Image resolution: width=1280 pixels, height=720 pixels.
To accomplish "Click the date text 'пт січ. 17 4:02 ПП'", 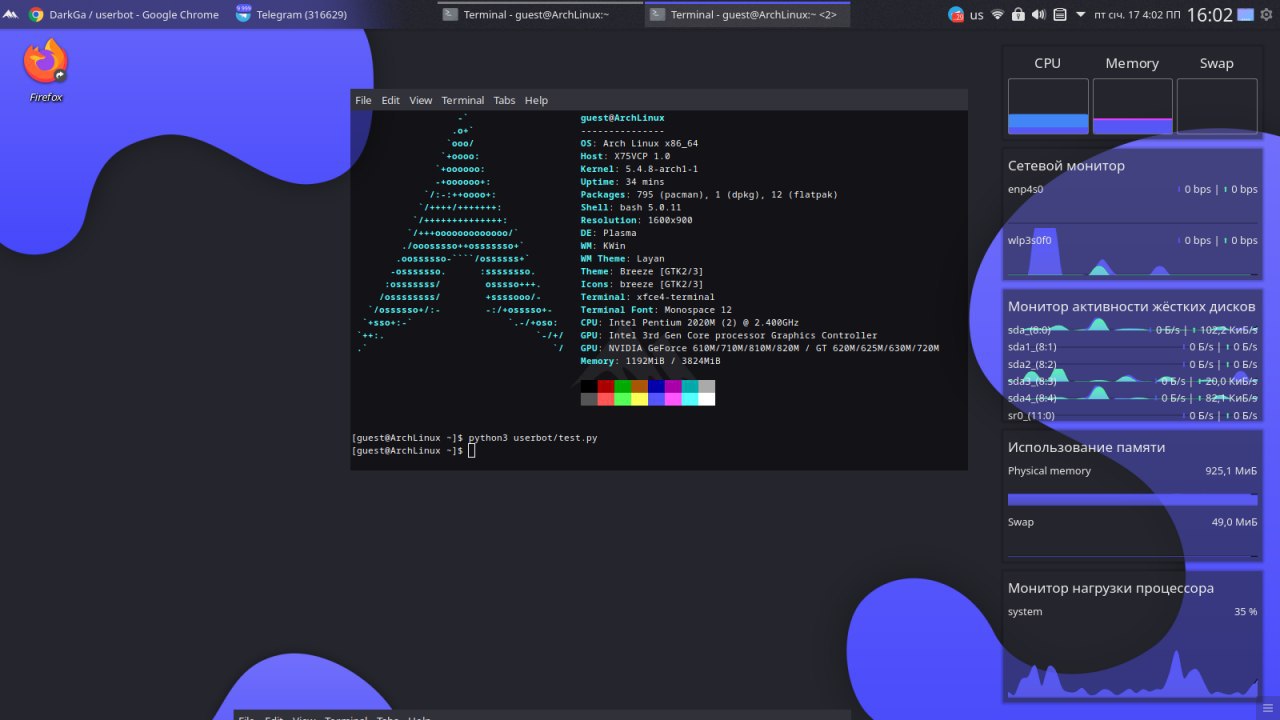I will 1136,15.
